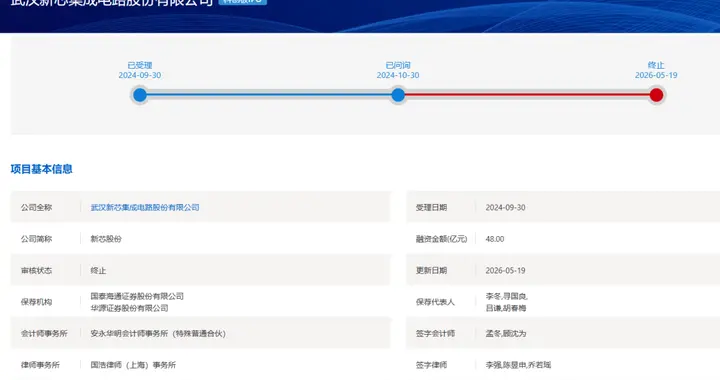Click the 签字律师 field label
Image resolution: width=720 pixels, height=380 pixels.
pyautogui.click(x=431, y=365)
